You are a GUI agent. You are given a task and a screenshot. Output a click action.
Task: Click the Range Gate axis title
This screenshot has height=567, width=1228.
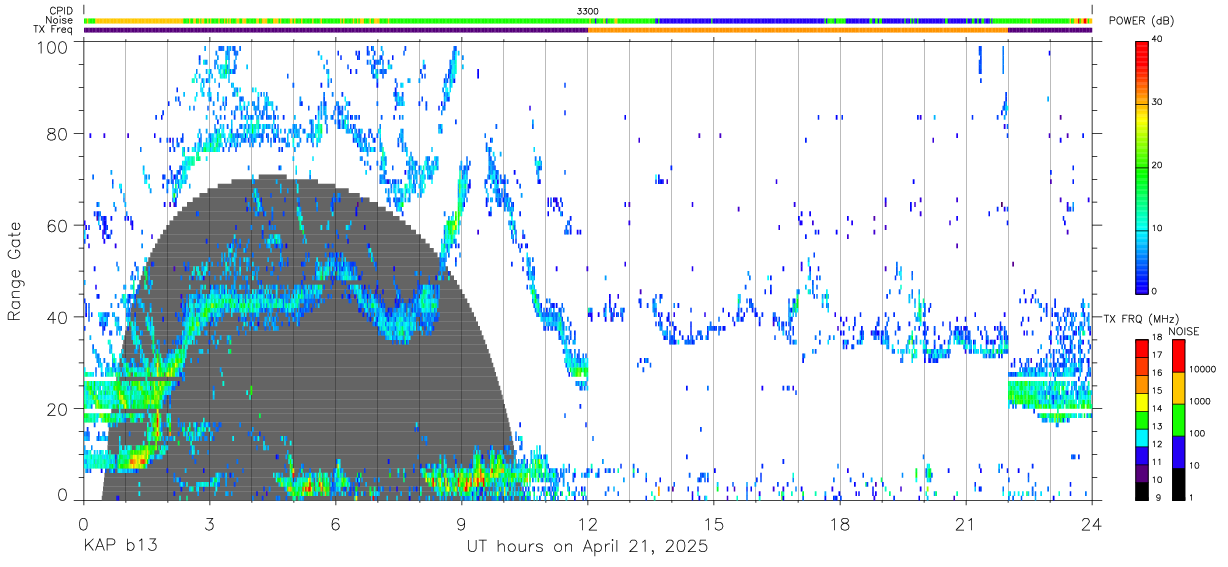click(x=15, y=271)
